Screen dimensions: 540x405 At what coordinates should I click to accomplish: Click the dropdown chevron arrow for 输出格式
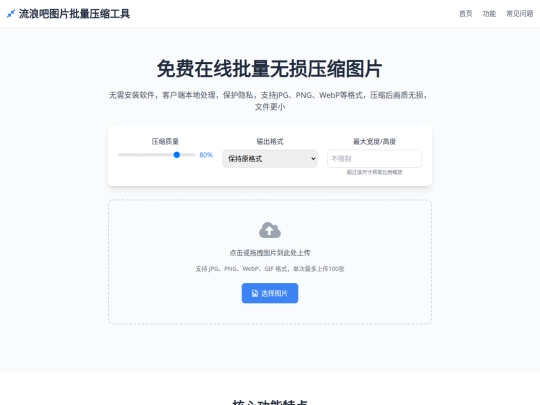click(x=313, y=159)
